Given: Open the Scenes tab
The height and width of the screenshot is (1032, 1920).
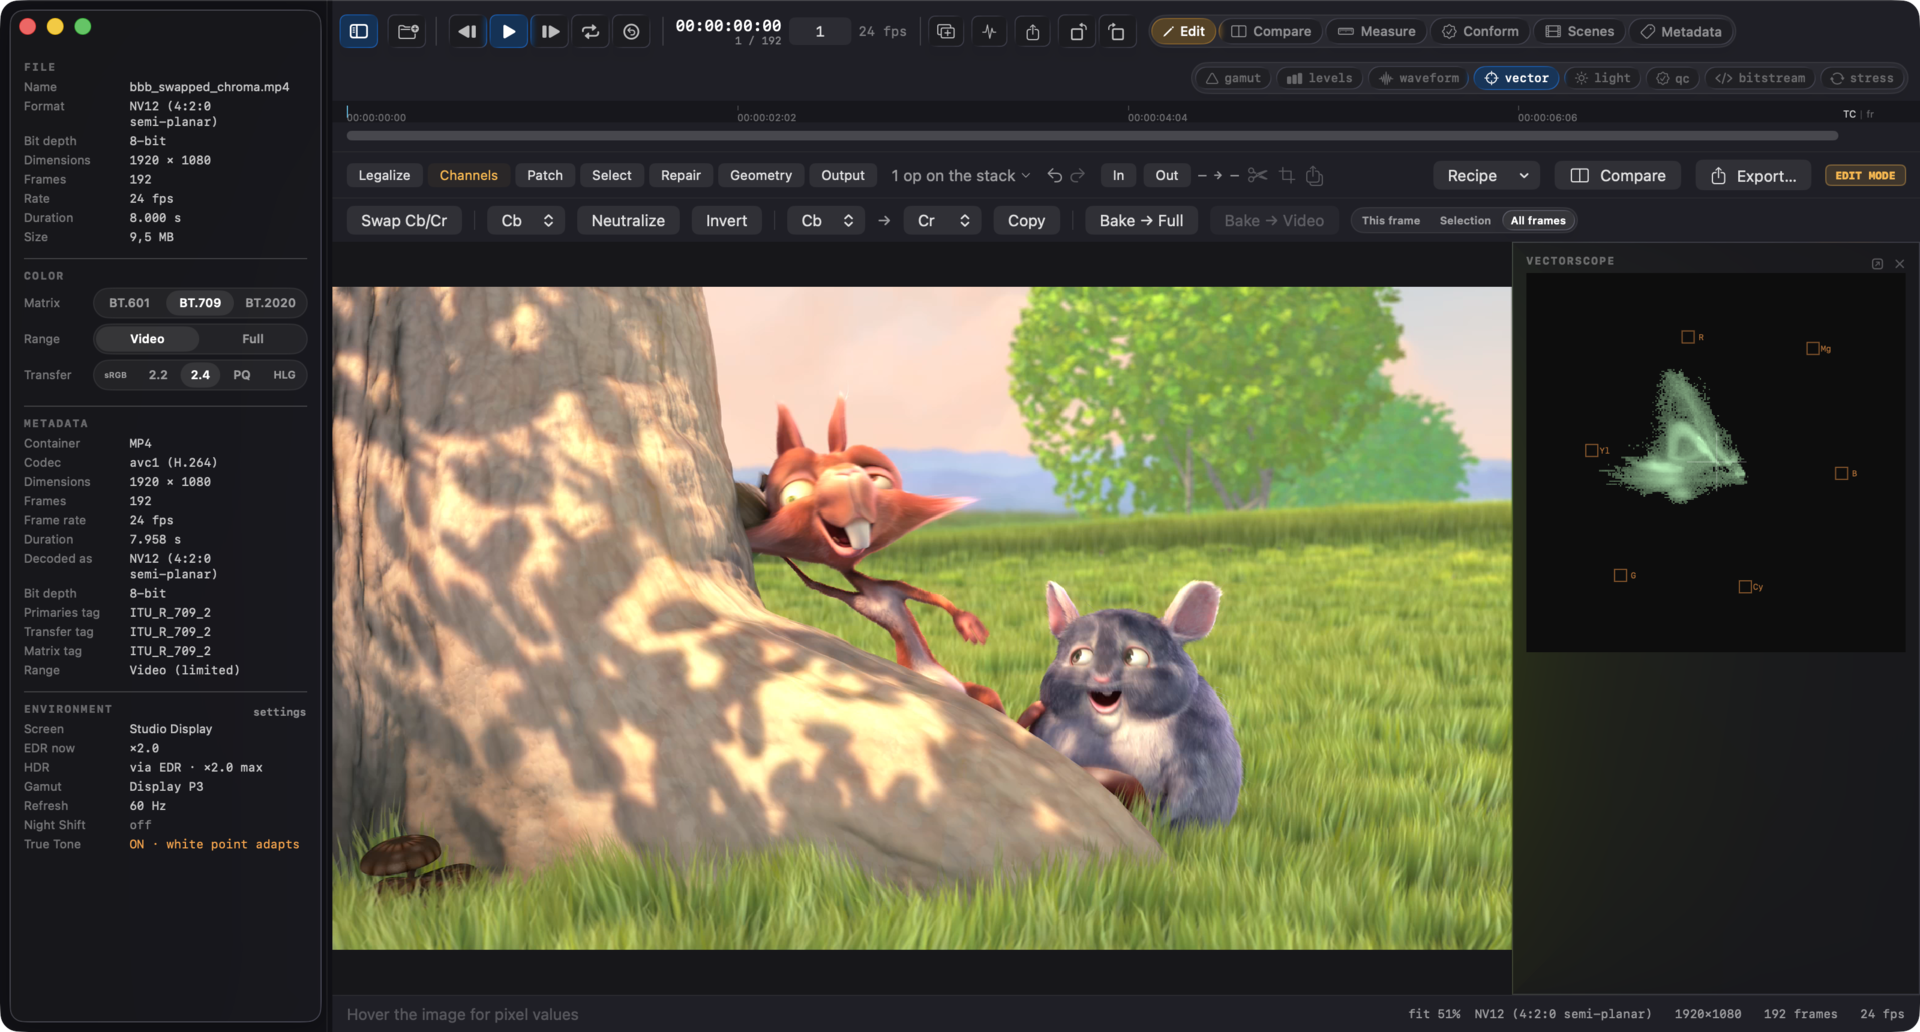Looking at the screenshot, I should (1580, 31).
